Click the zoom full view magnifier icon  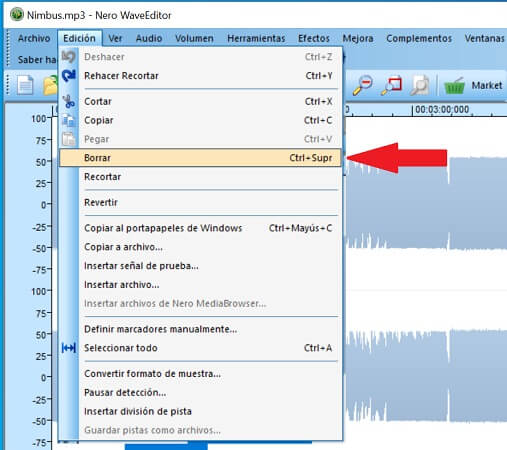420,85
